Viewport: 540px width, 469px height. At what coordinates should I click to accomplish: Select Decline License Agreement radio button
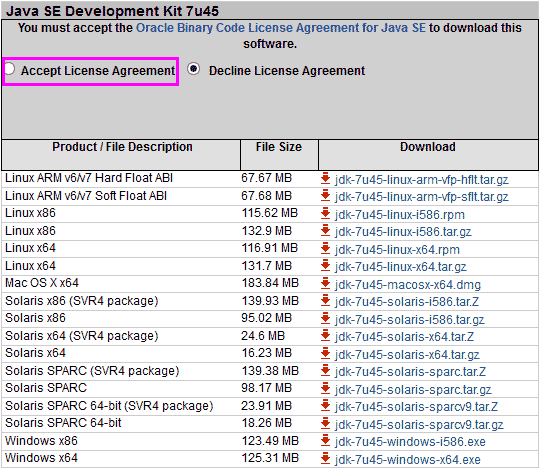coord(194,69)
